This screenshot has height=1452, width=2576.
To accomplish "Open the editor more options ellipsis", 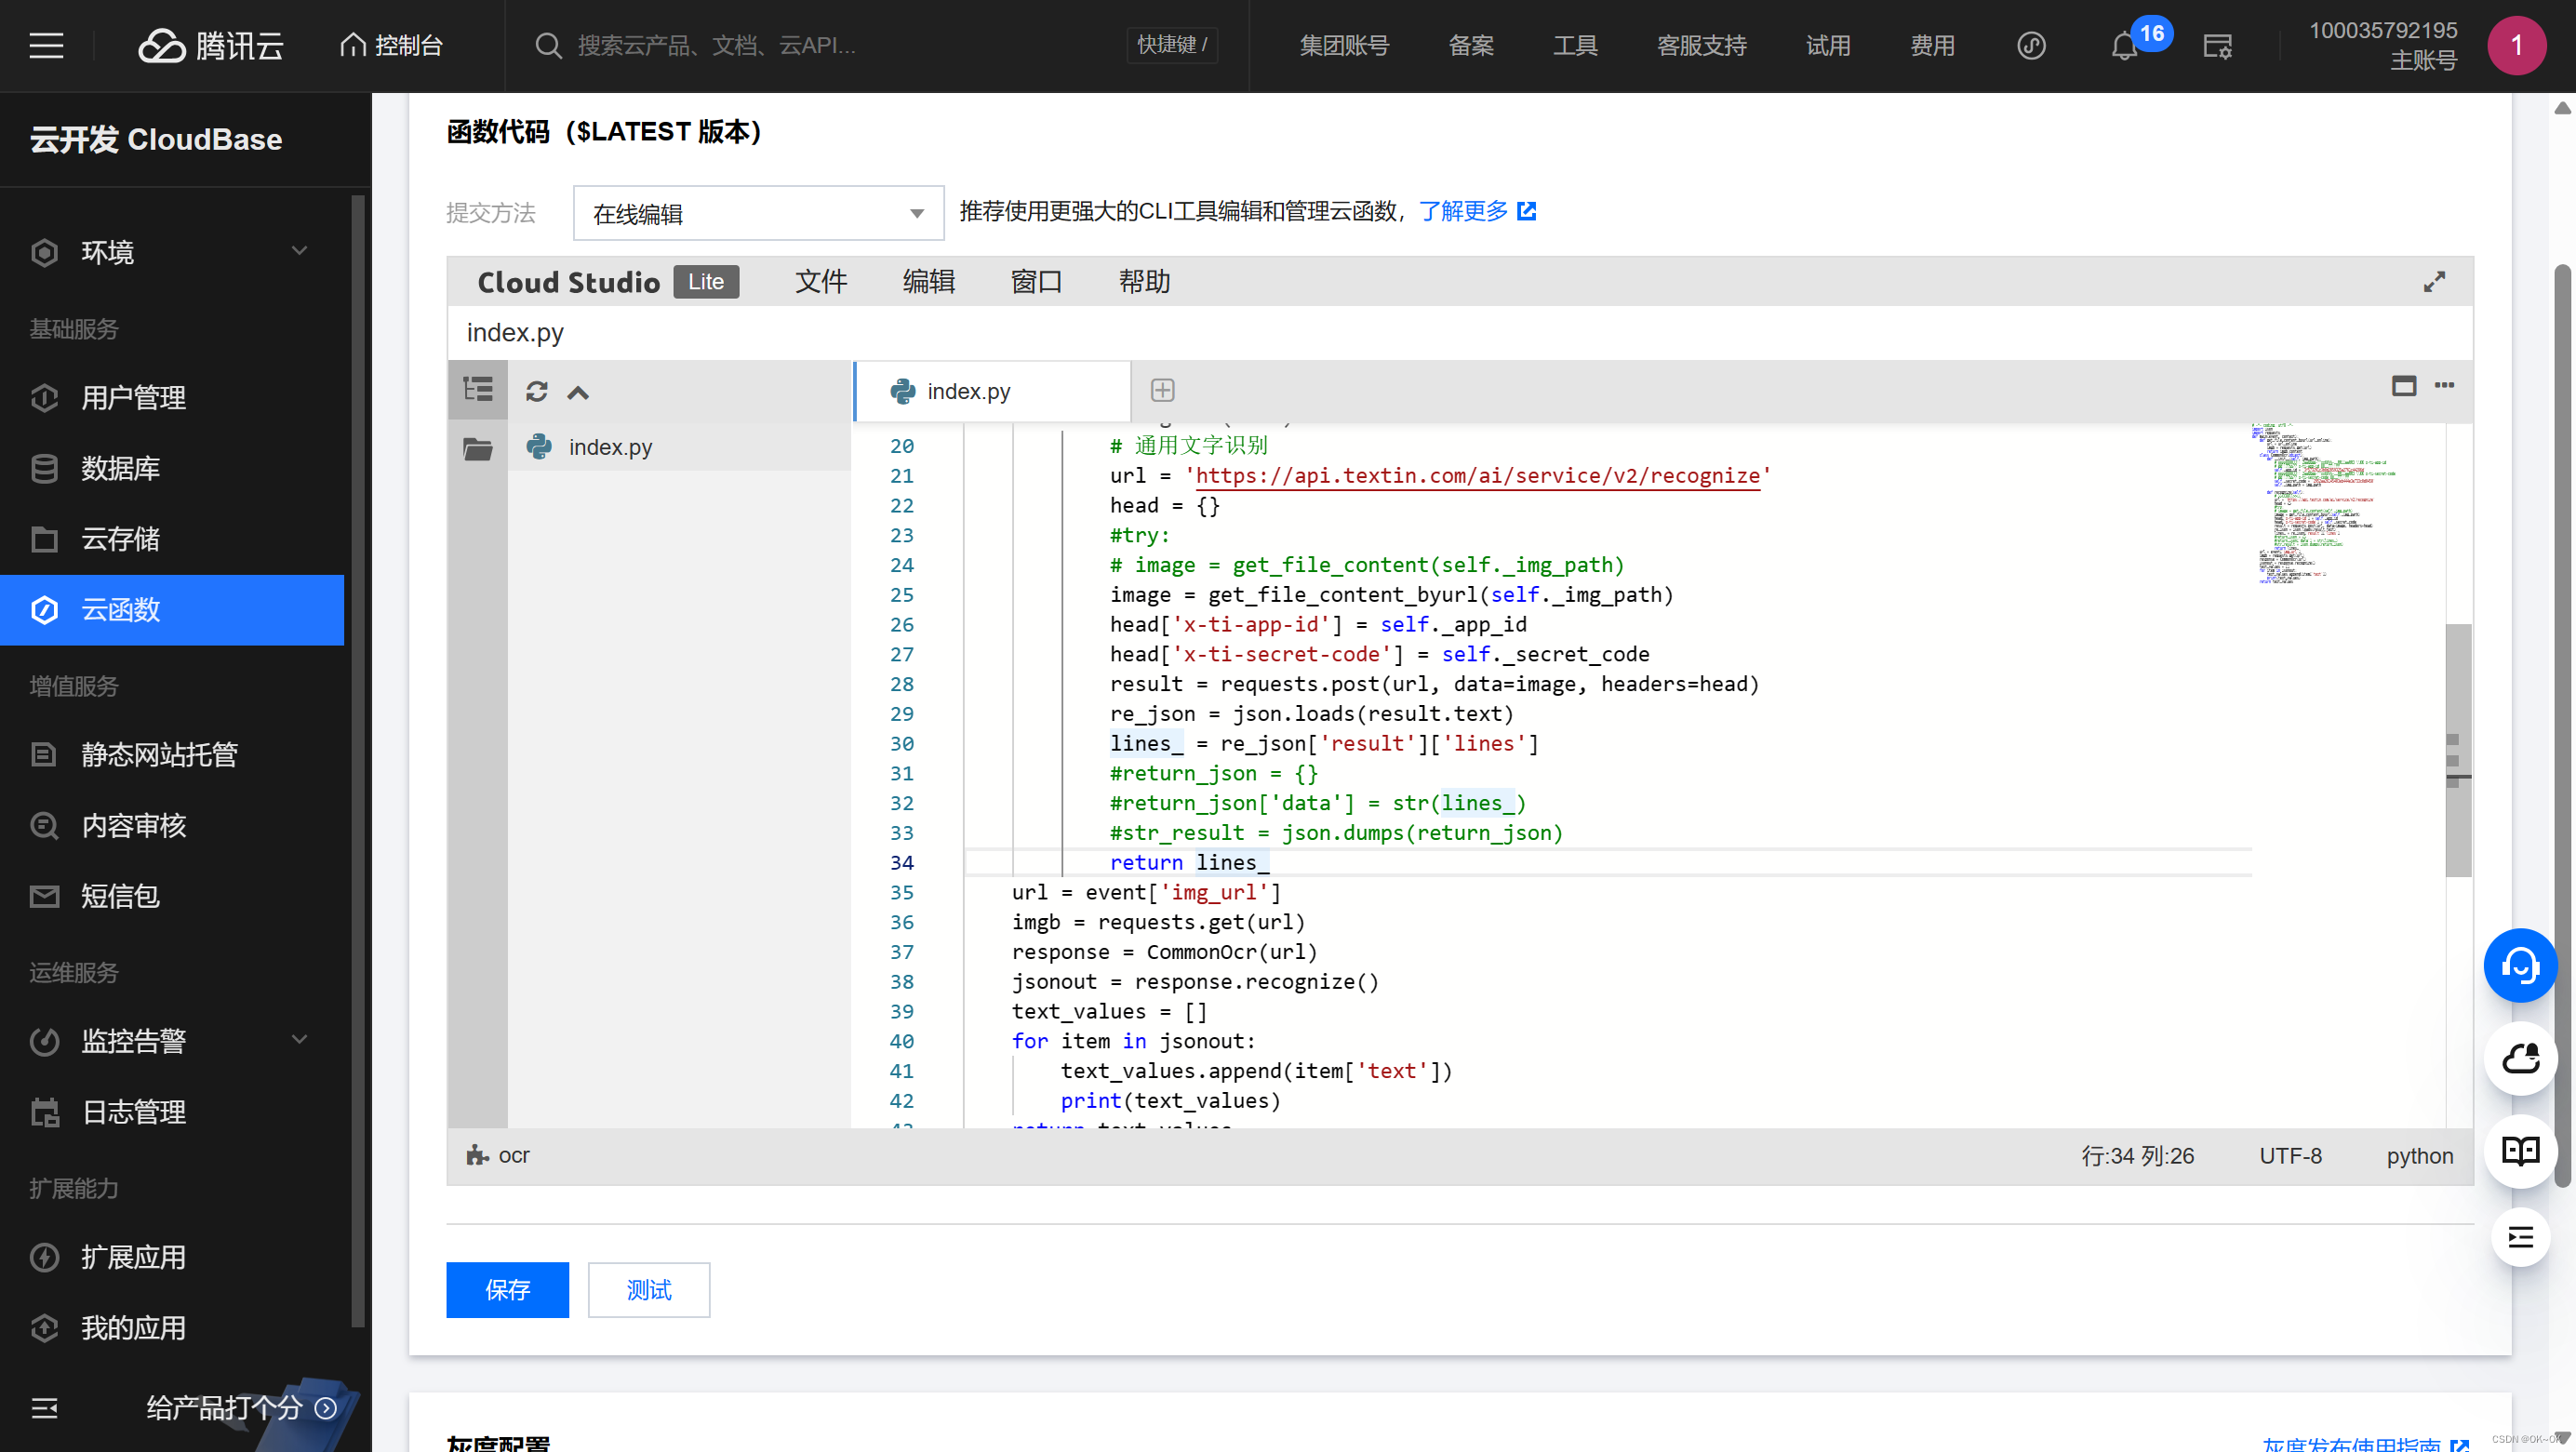I will tap(2444, 386).
